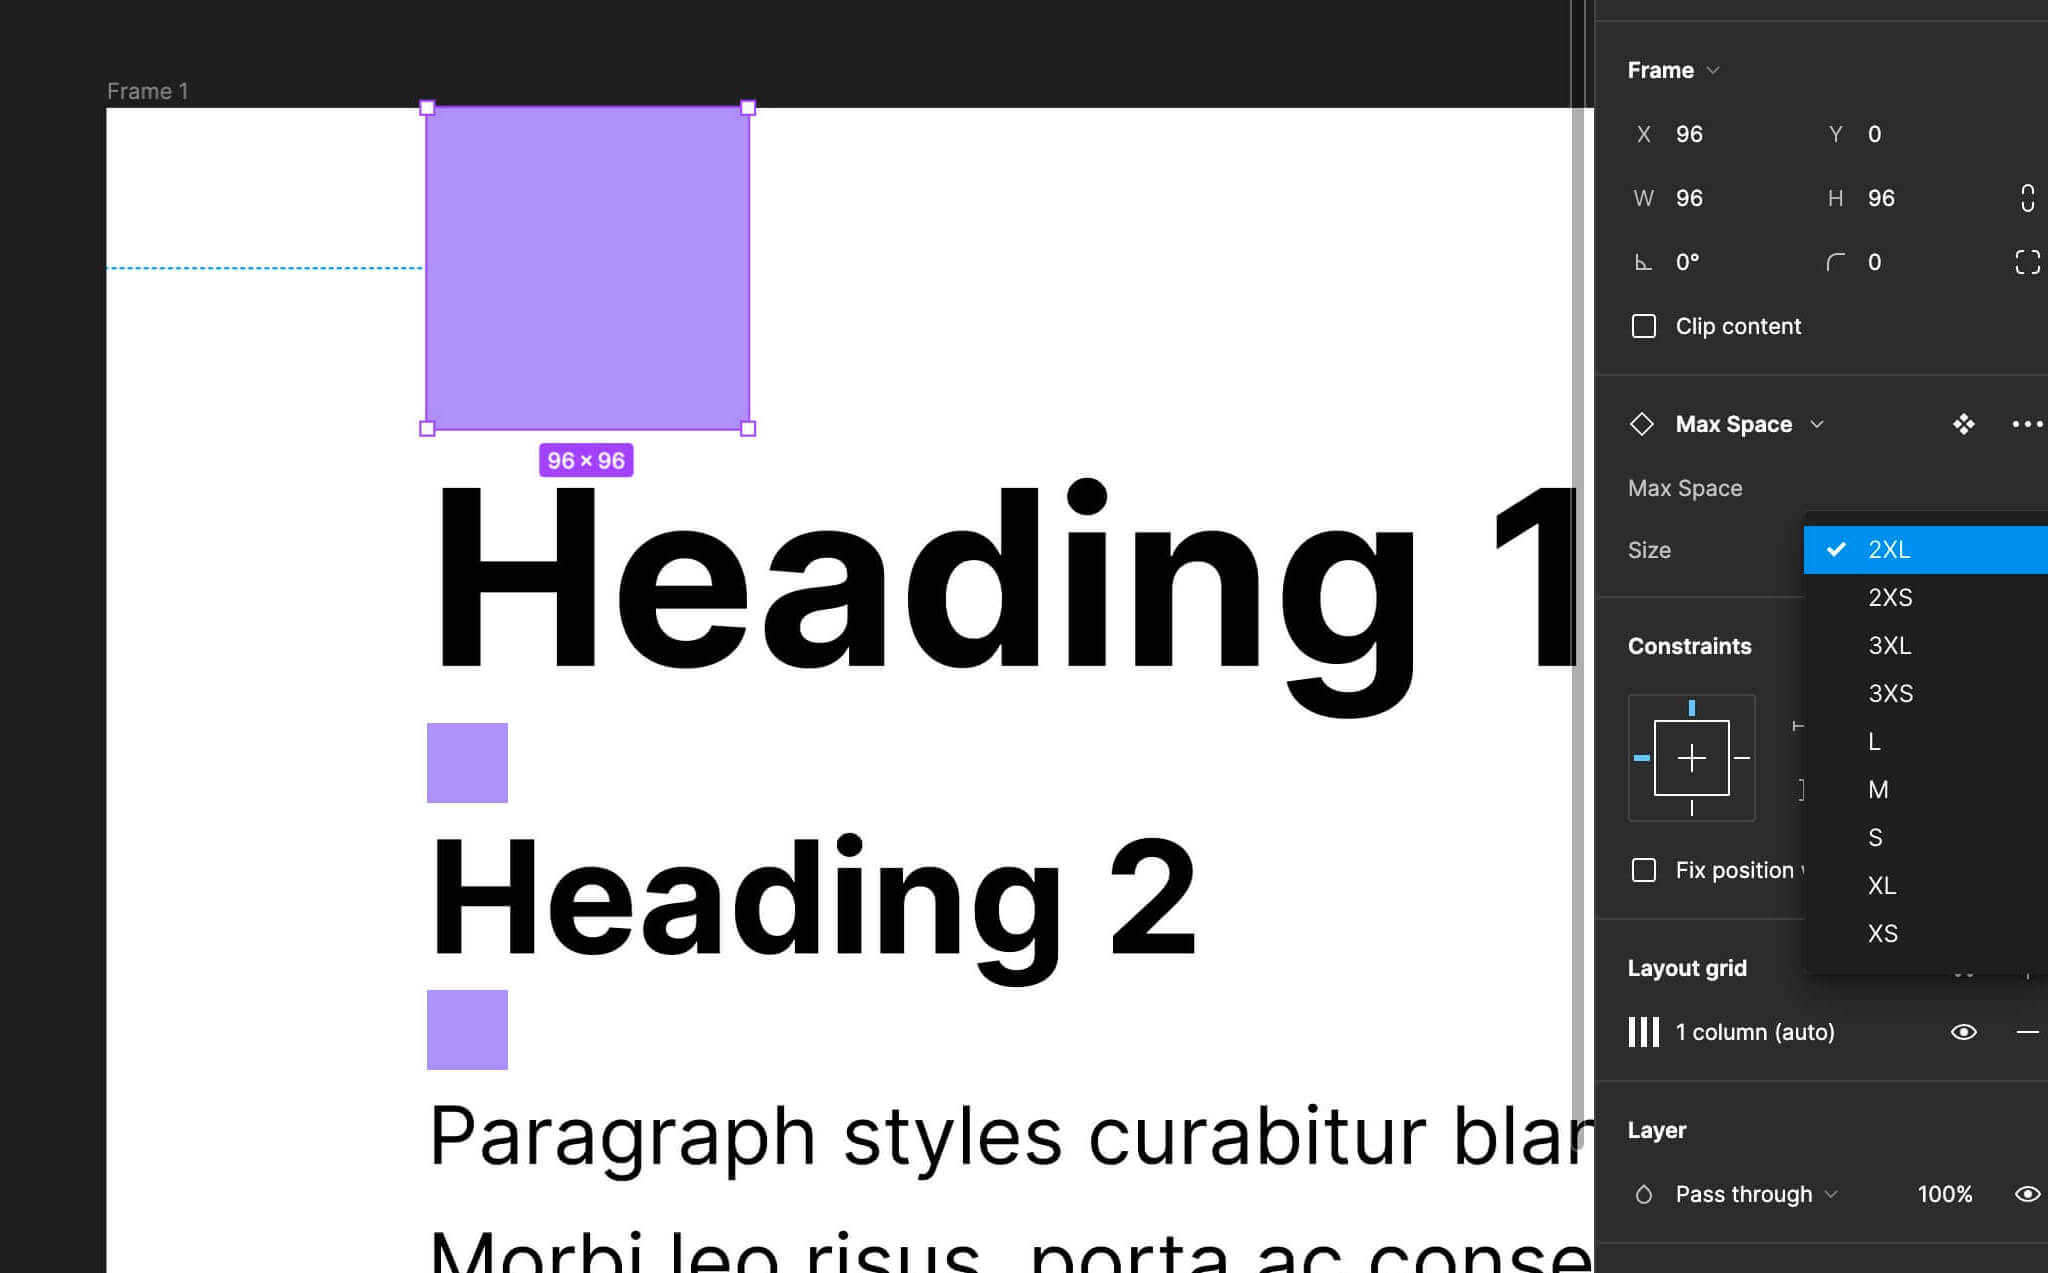
Task: Enable Fix position checkbox
Action: (x=1645, y=870)
